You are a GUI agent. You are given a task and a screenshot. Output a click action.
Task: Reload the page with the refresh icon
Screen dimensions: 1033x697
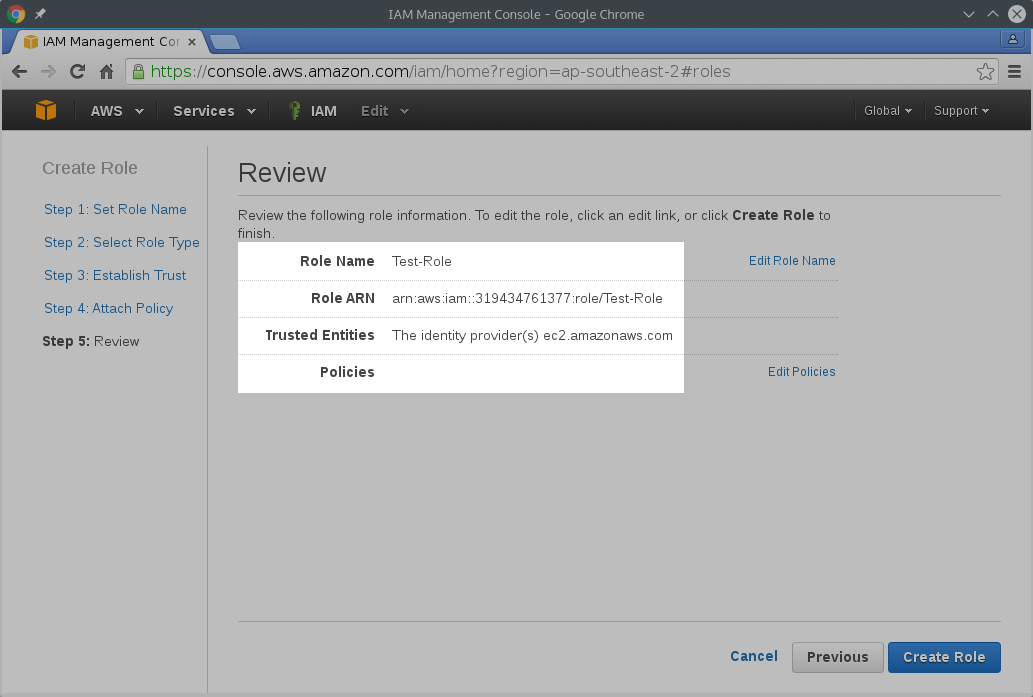pyautogui.click(x=77, y=71)
